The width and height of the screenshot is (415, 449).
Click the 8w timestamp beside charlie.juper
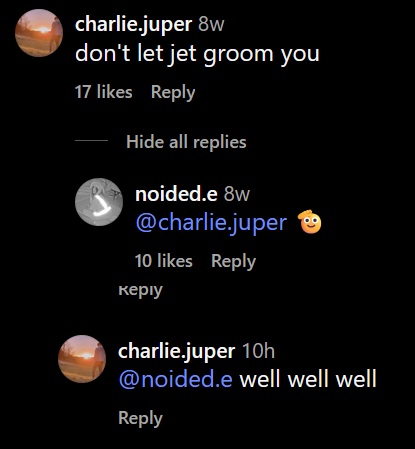click(x=211, y=25)
